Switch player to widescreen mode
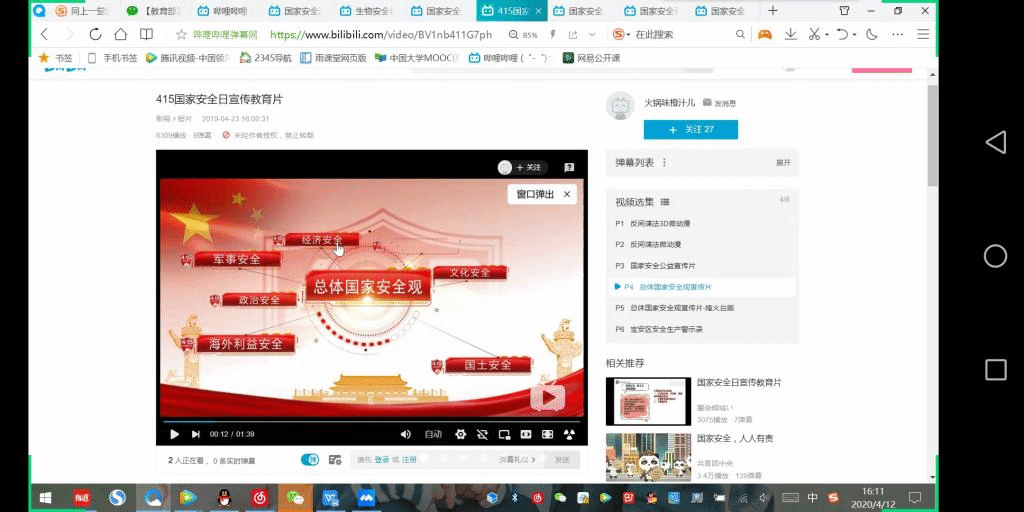Screen dimensions: 1024x512 [x=526, y=434]
